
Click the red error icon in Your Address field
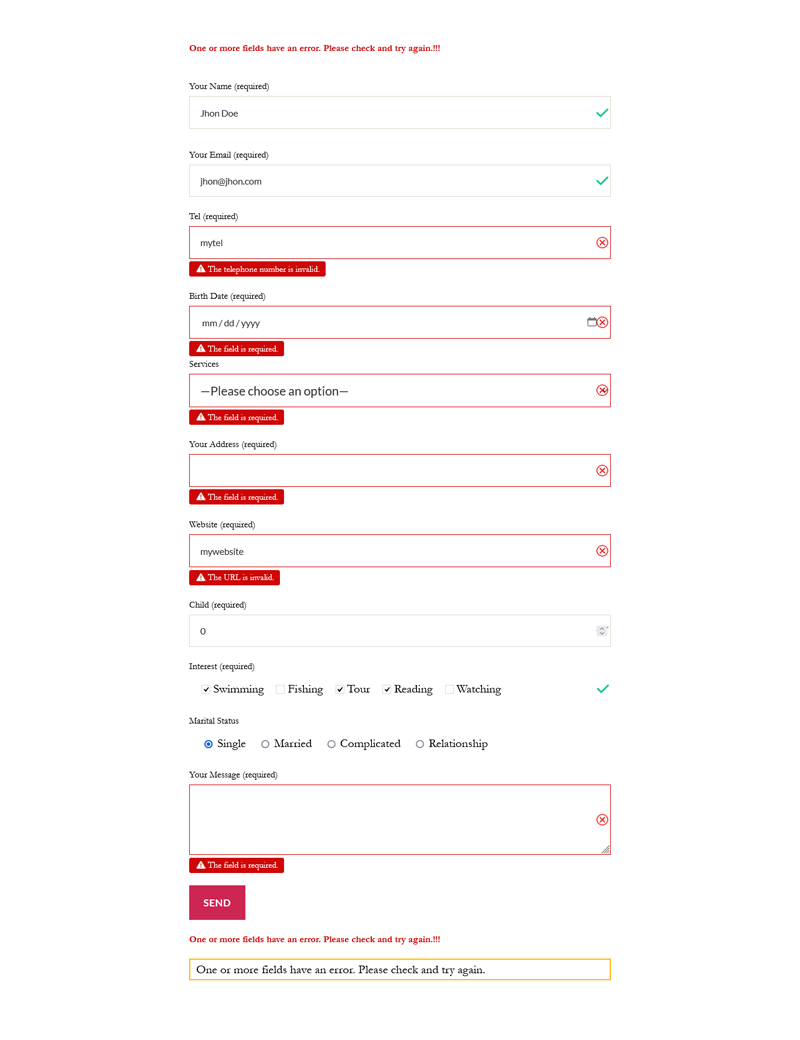coord(602,471)
